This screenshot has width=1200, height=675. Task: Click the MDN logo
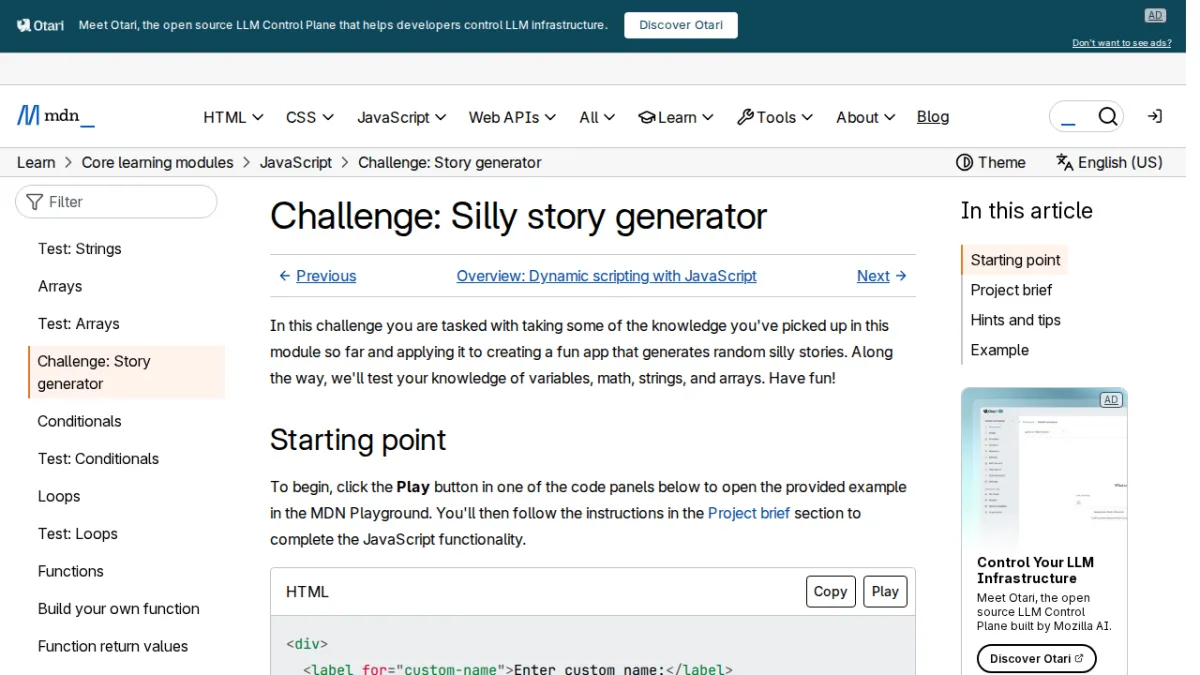(56, 116)
